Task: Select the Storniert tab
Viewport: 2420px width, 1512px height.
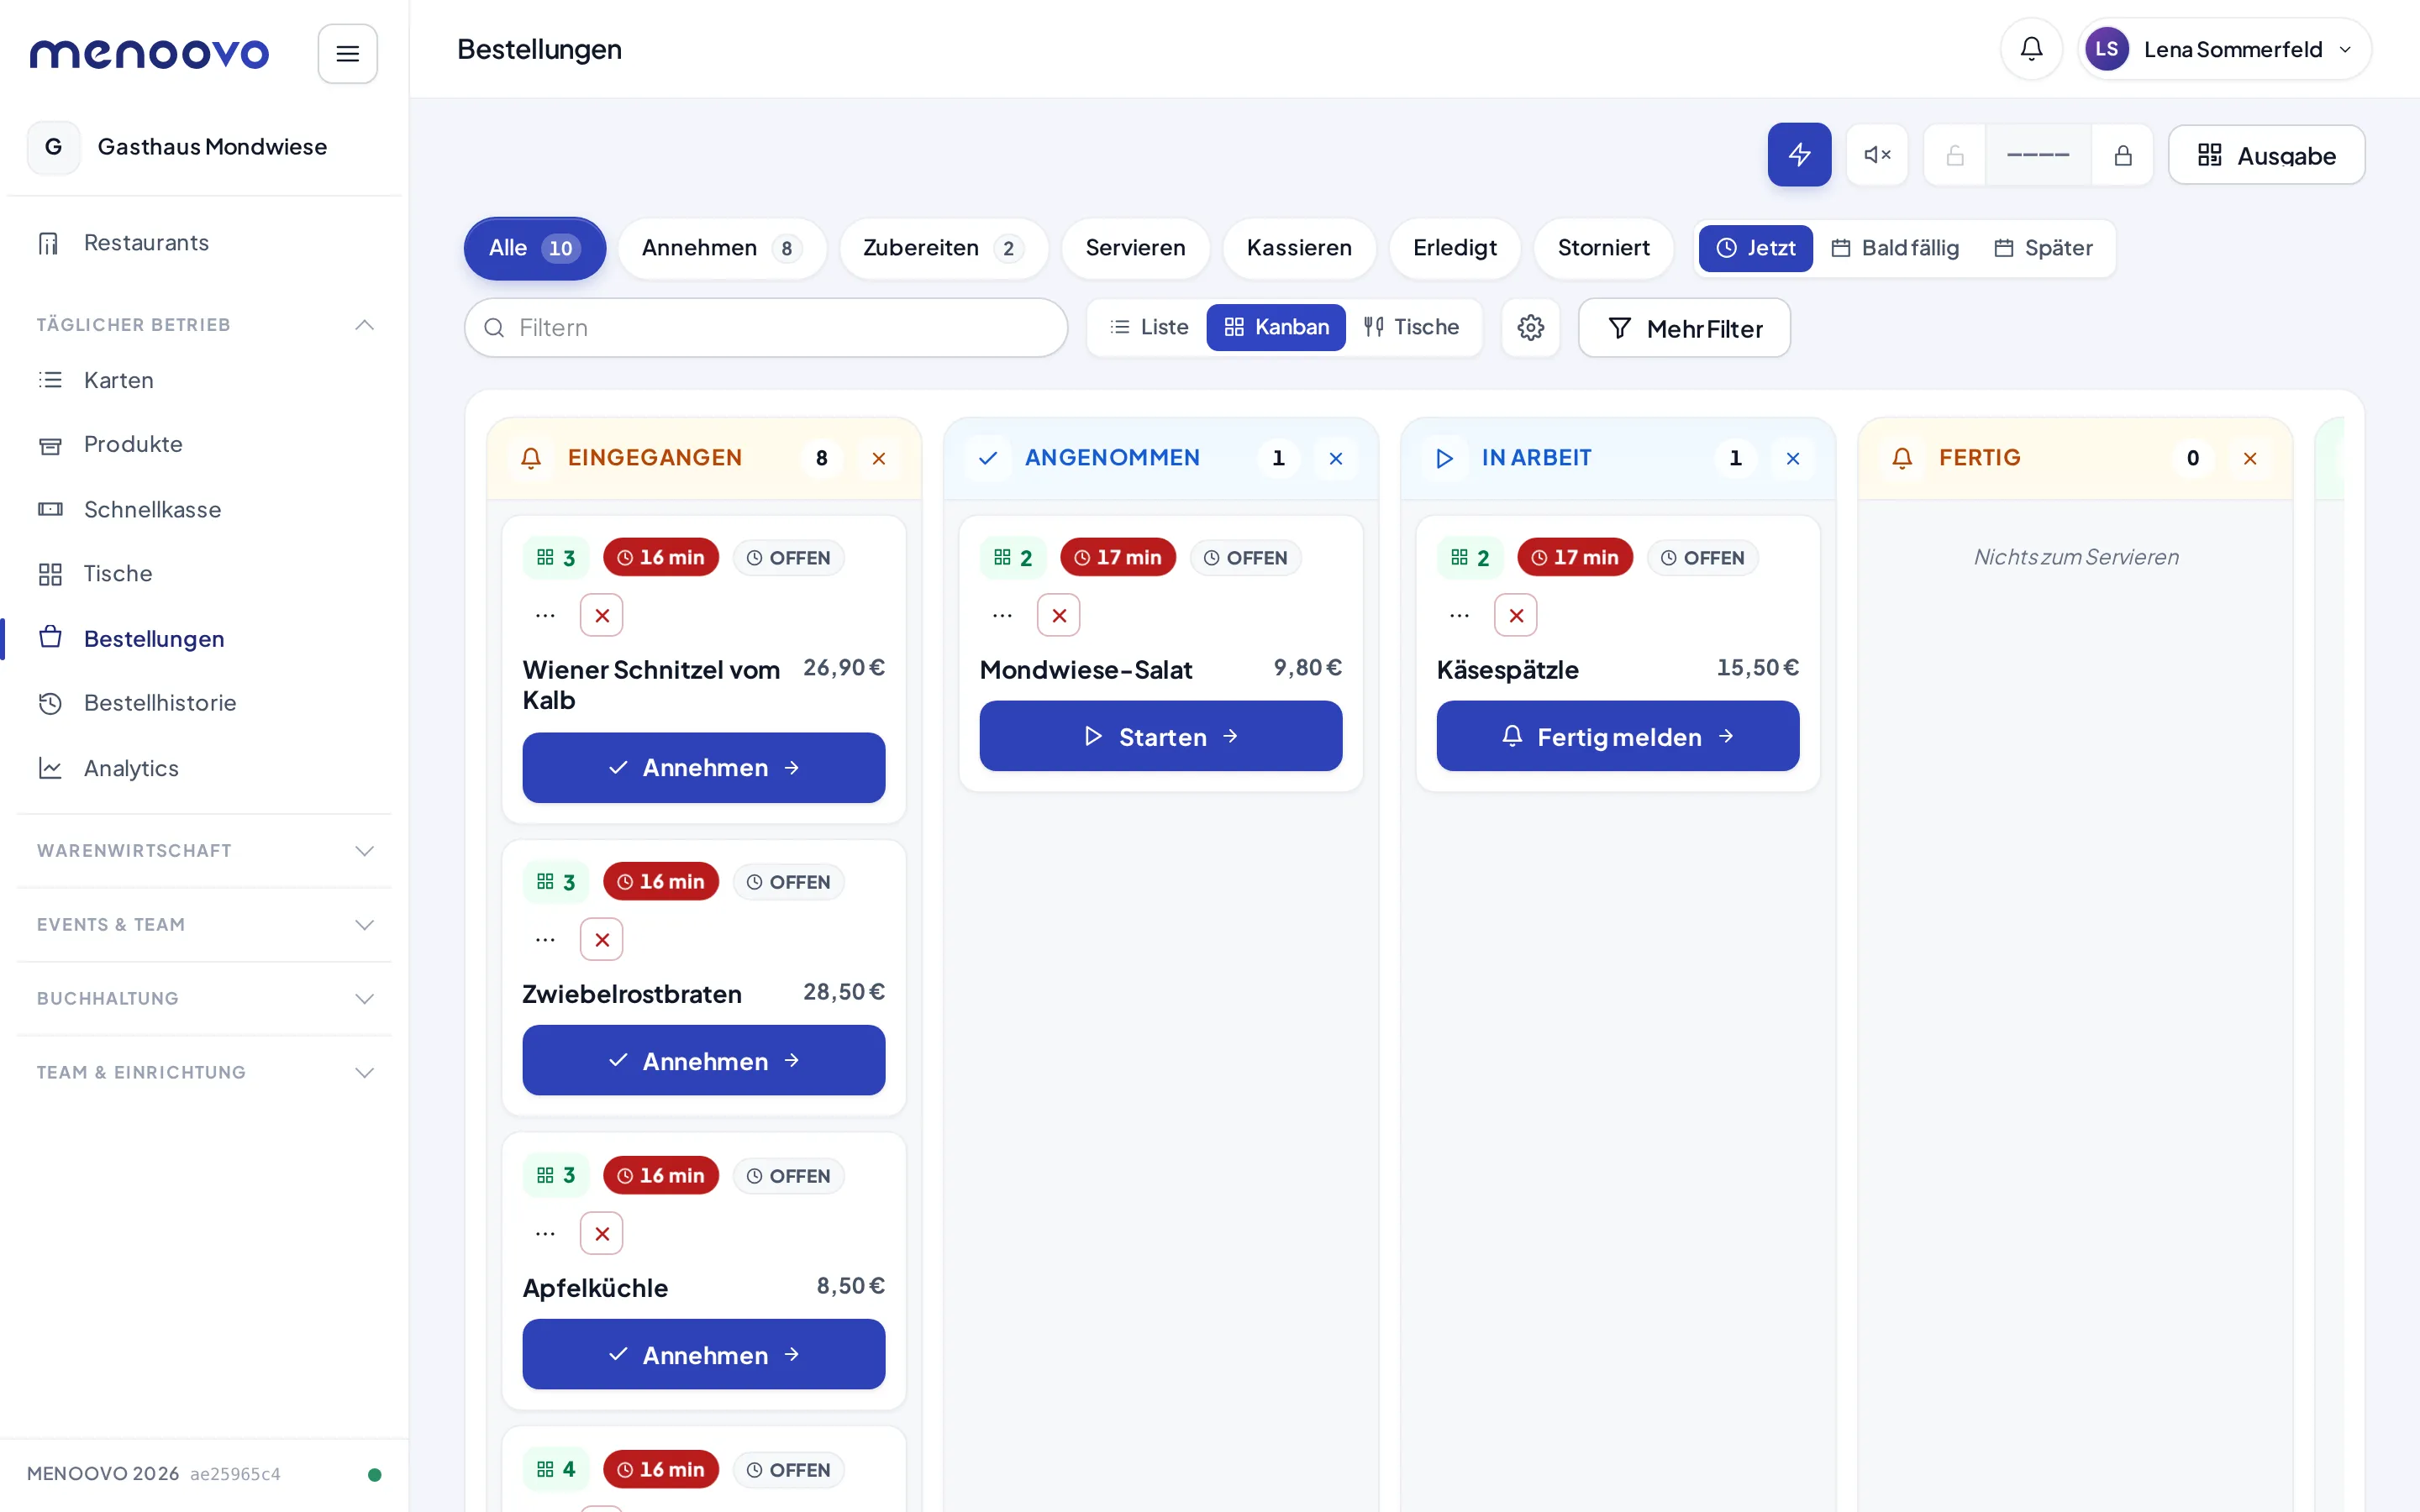Action: pos(1603,248)
